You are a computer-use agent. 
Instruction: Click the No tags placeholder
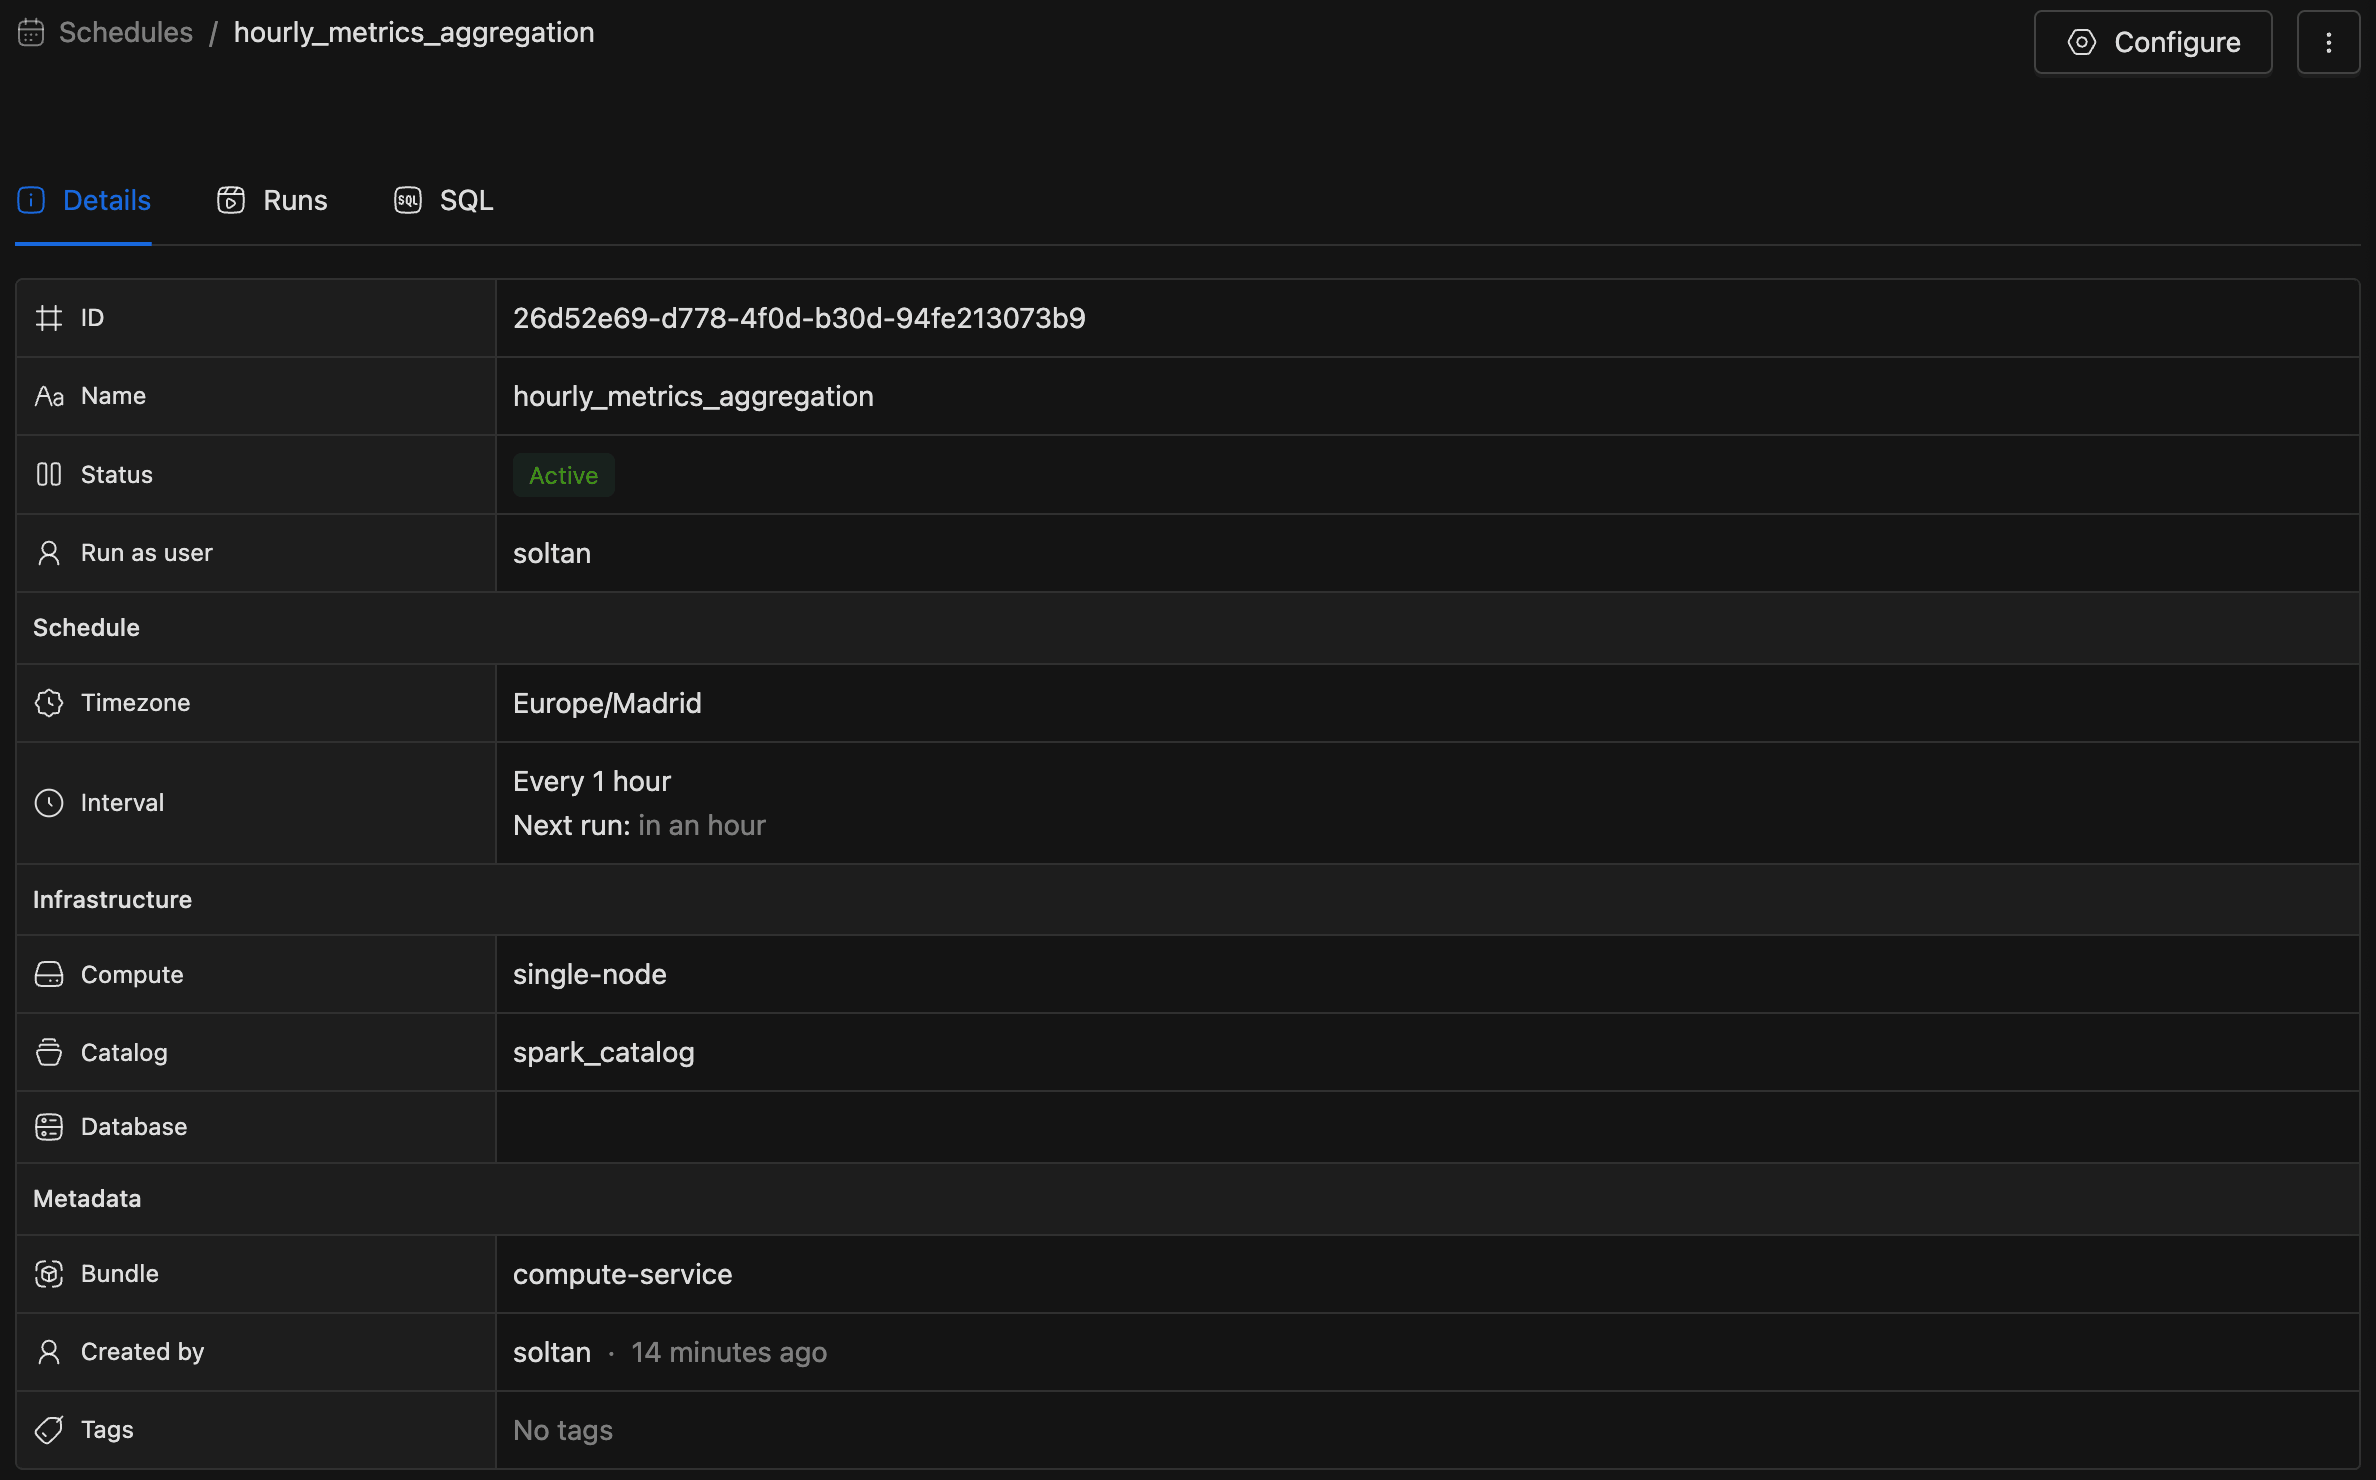[563, 1430]
